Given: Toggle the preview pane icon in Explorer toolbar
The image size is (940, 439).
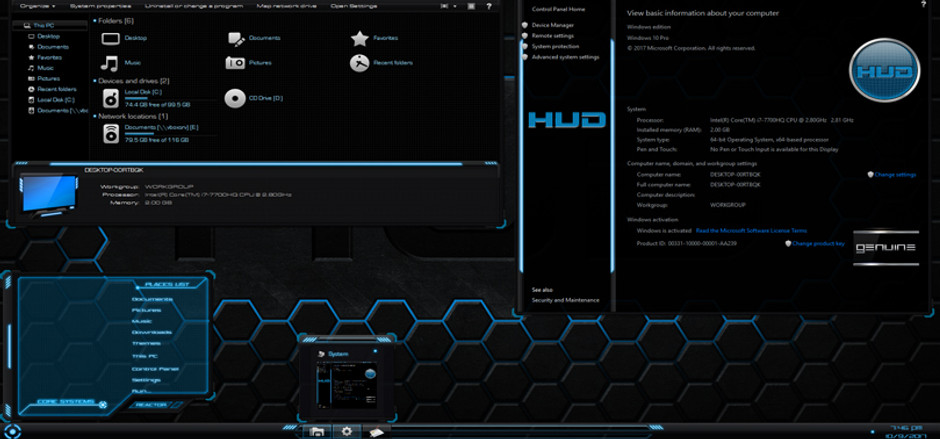Looking at the screenshot, I should (471, 6).
